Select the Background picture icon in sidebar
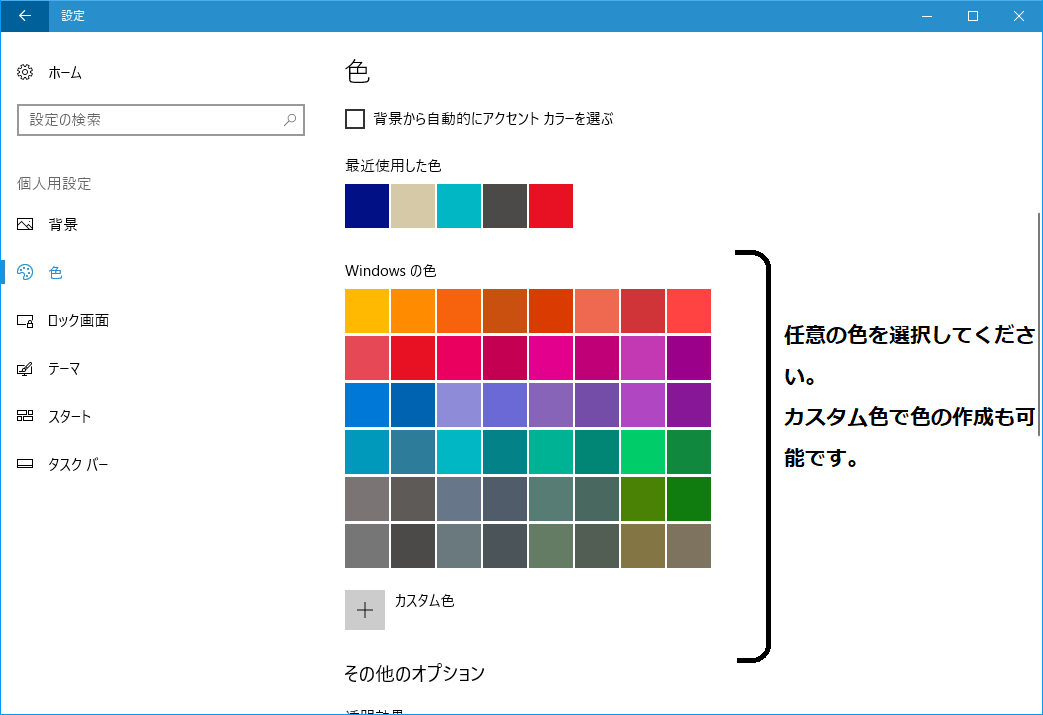This screenshot has height=715, width=1043. click(26, 225)
